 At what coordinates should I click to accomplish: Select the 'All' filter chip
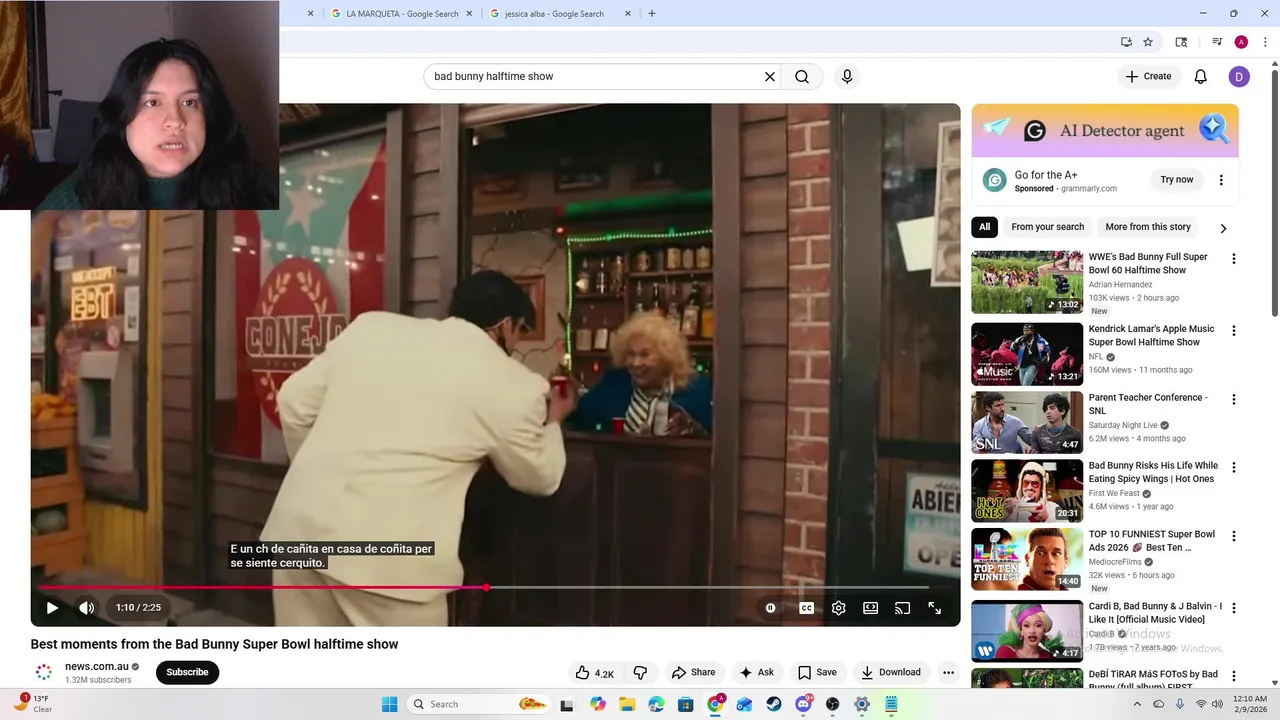(985, 227)
